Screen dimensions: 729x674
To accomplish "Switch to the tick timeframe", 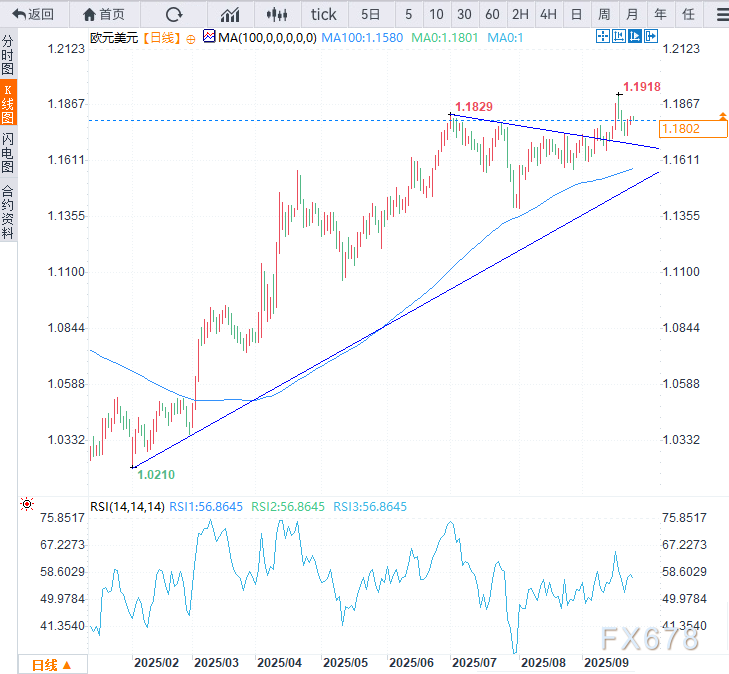I will point(324,14).
